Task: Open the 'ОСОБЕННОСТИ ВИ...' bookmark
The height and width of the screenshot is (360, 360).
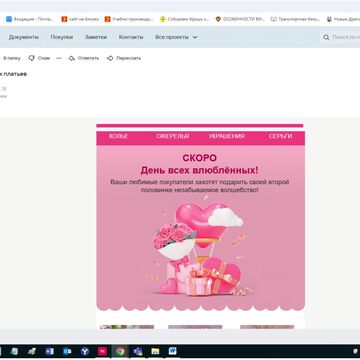Action: 240,19
